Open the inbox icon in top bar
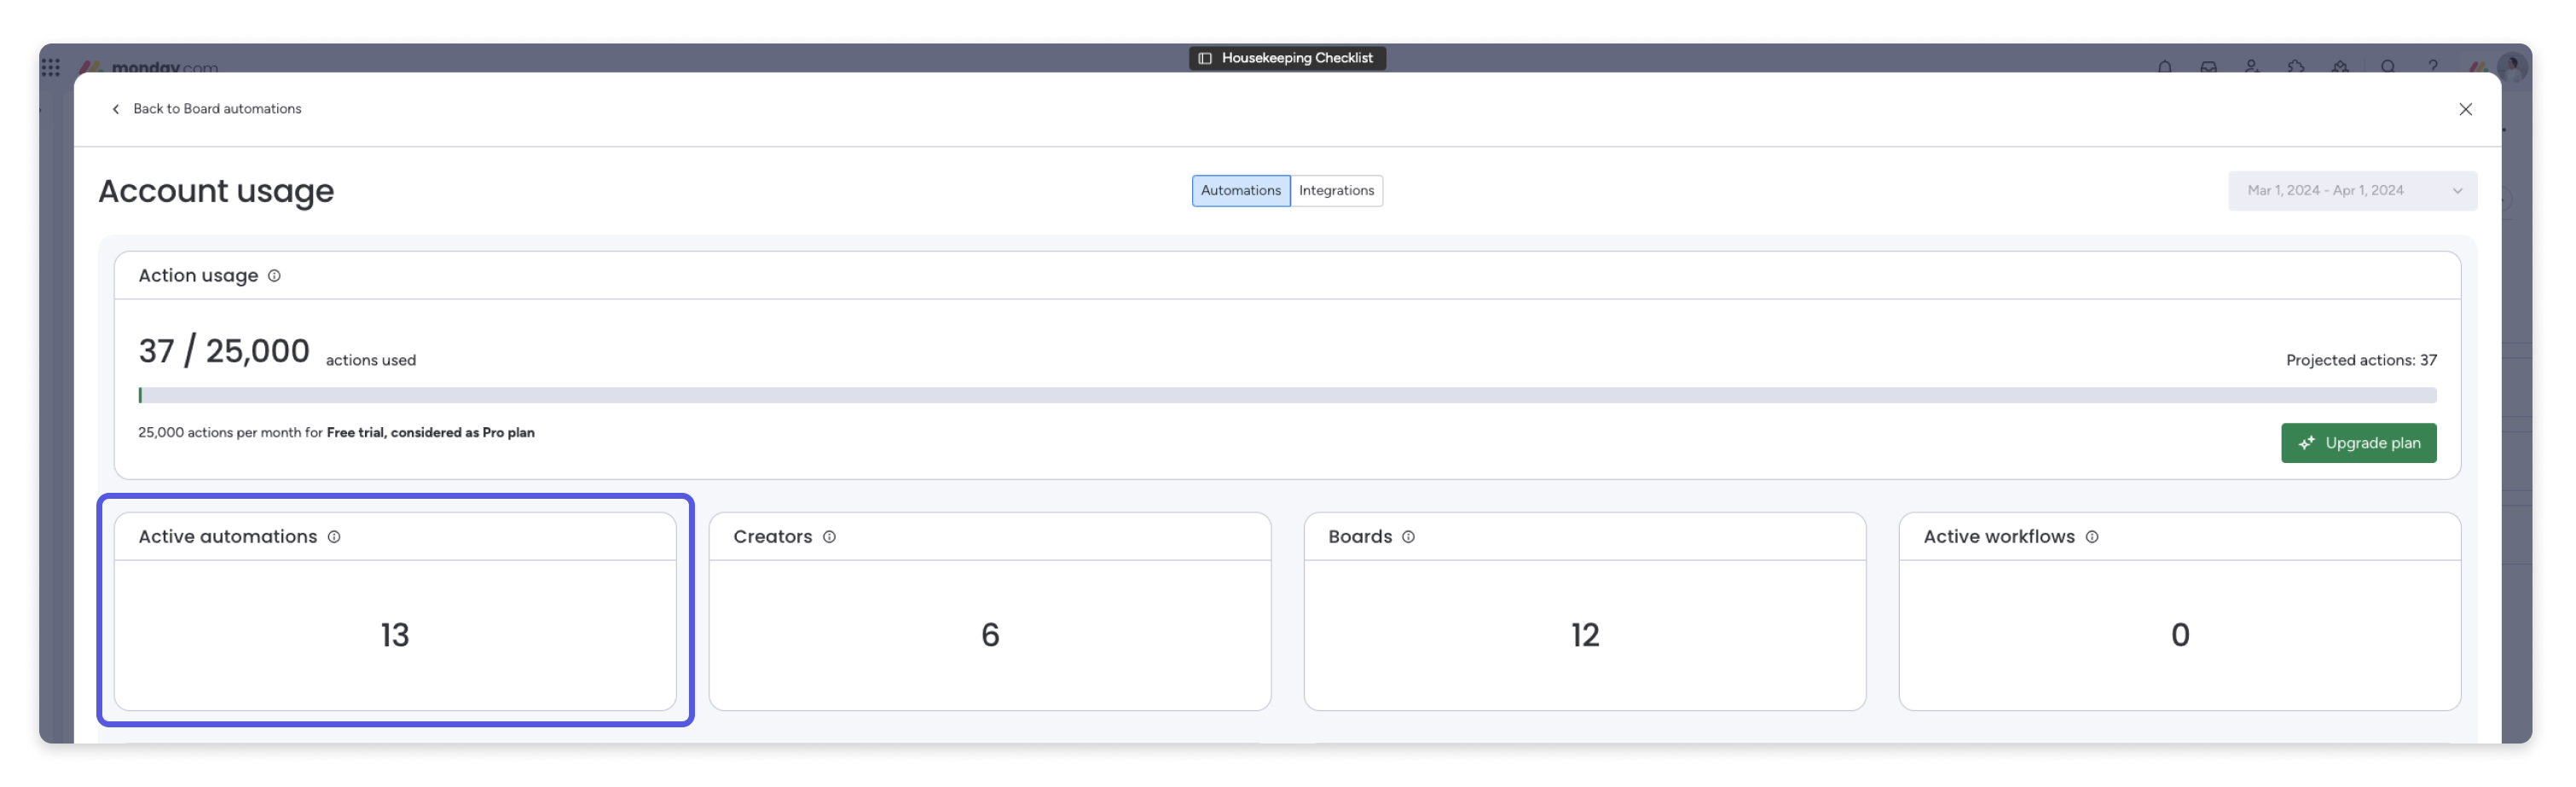Image resolution: width=2576 pixels, height=787 pixels. point(2208,67)
